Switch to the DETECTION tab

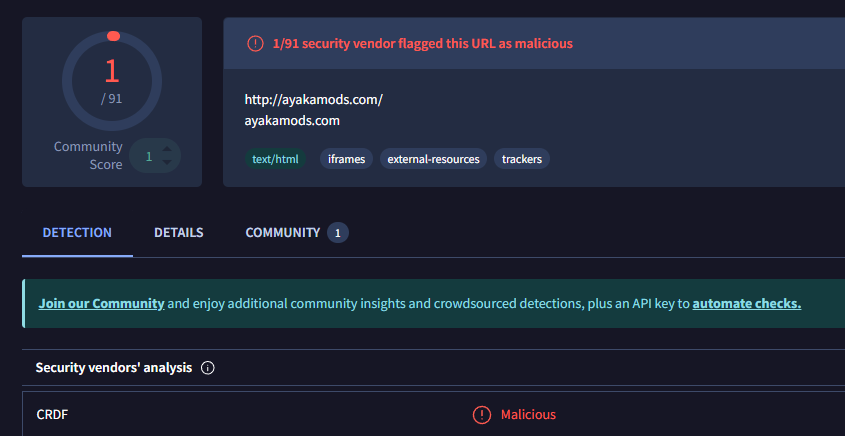coord(77,233)
